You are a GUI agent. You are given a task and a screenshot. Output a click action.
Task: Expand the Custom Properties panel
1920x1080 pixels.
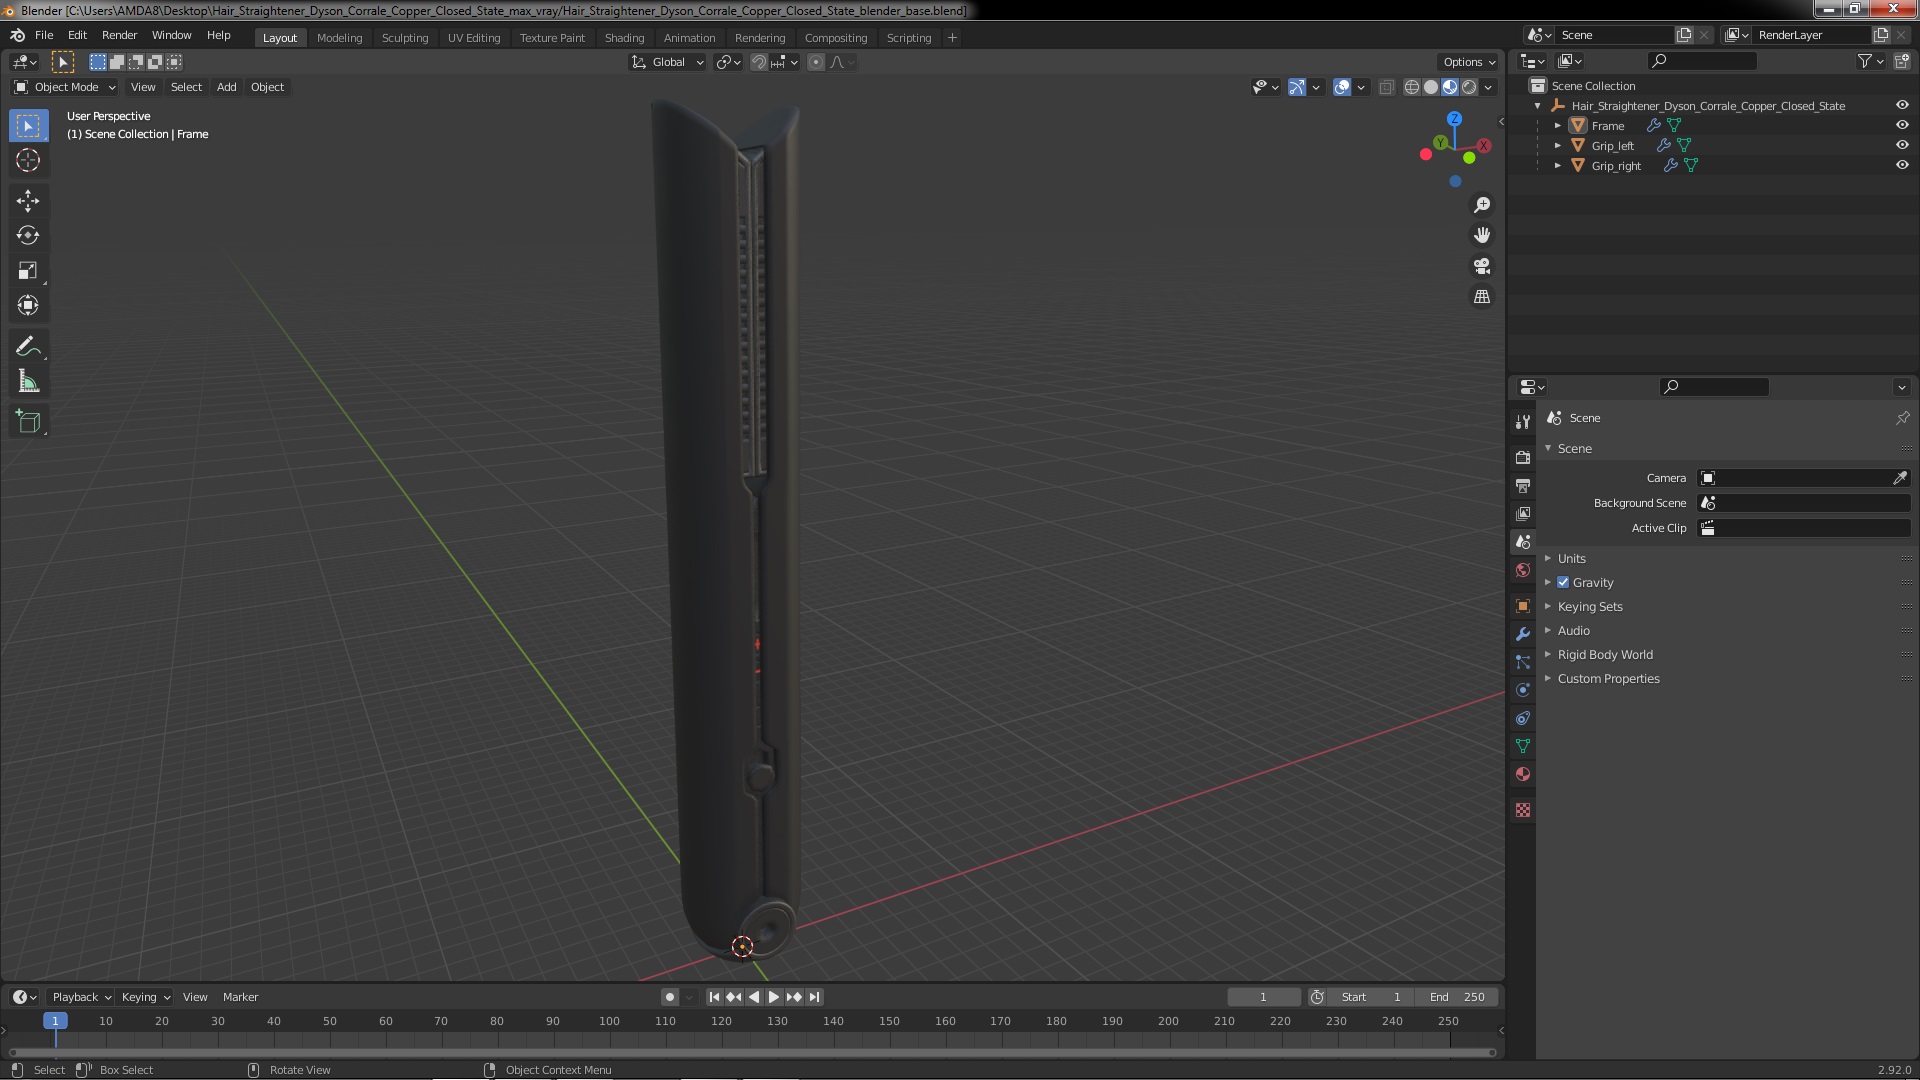coord(1608,679)
